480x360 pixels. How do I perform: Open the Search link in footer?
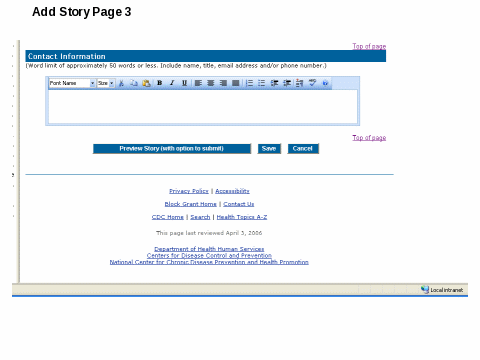click(x=200, y=217)
